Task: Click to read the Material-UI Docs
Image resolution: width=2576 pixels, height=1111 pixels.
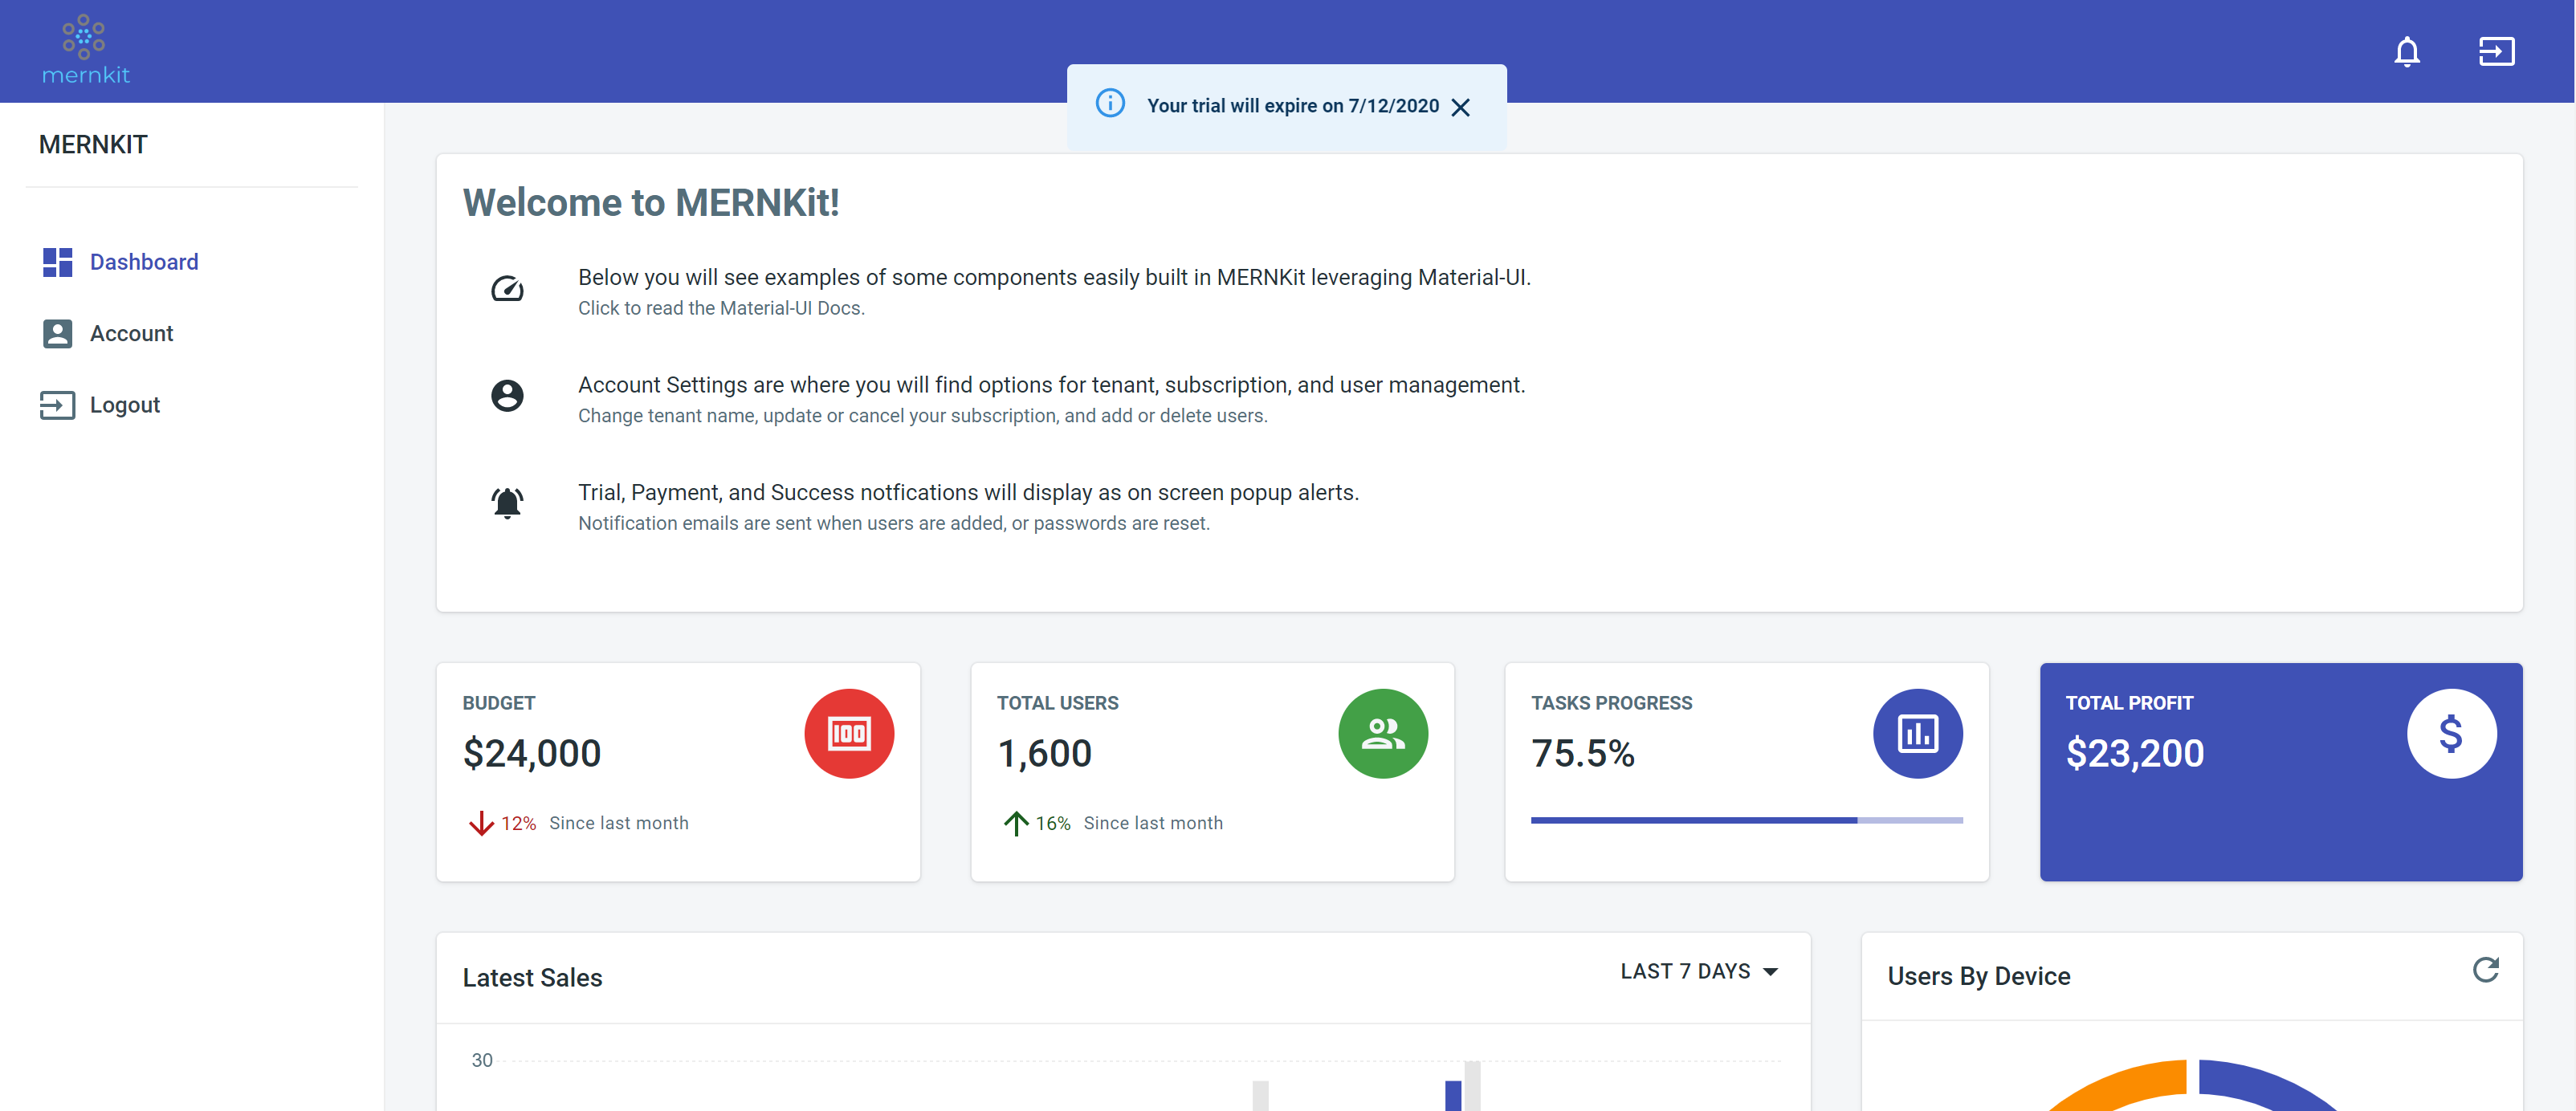Action: click(x=720, y=308)
